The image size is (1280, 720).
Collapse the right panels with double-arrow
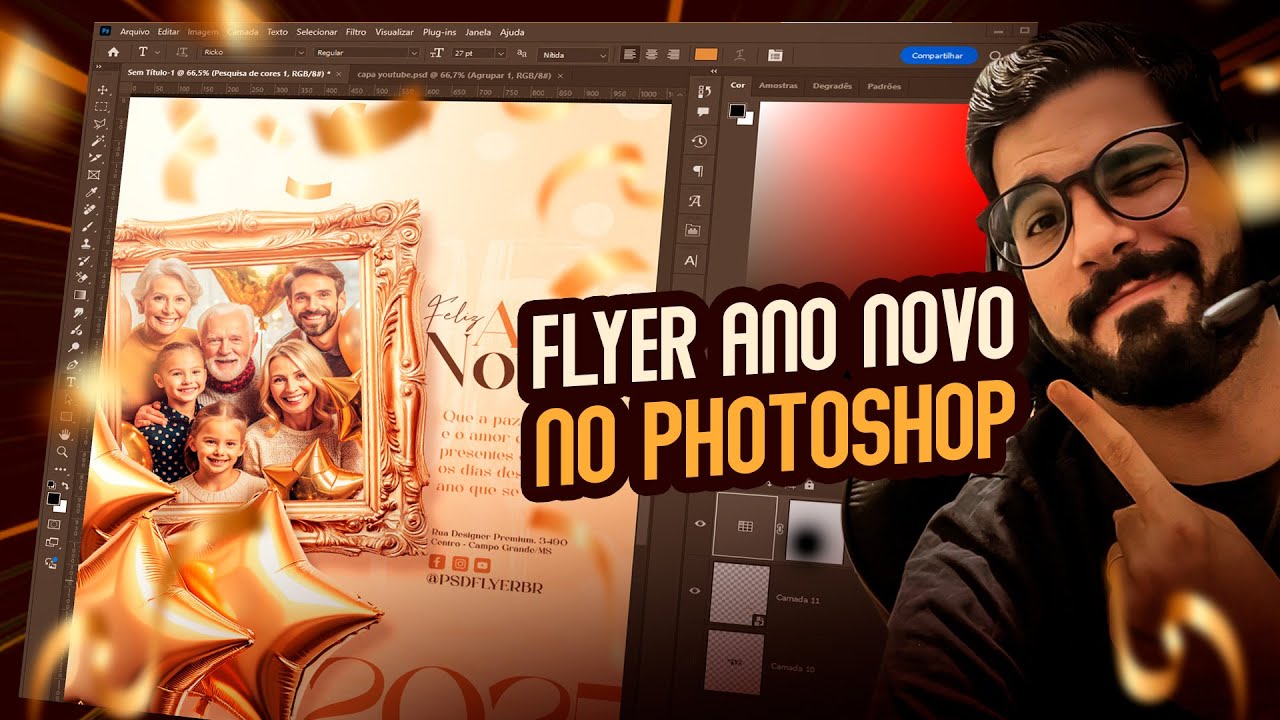(x=713, y=71)
